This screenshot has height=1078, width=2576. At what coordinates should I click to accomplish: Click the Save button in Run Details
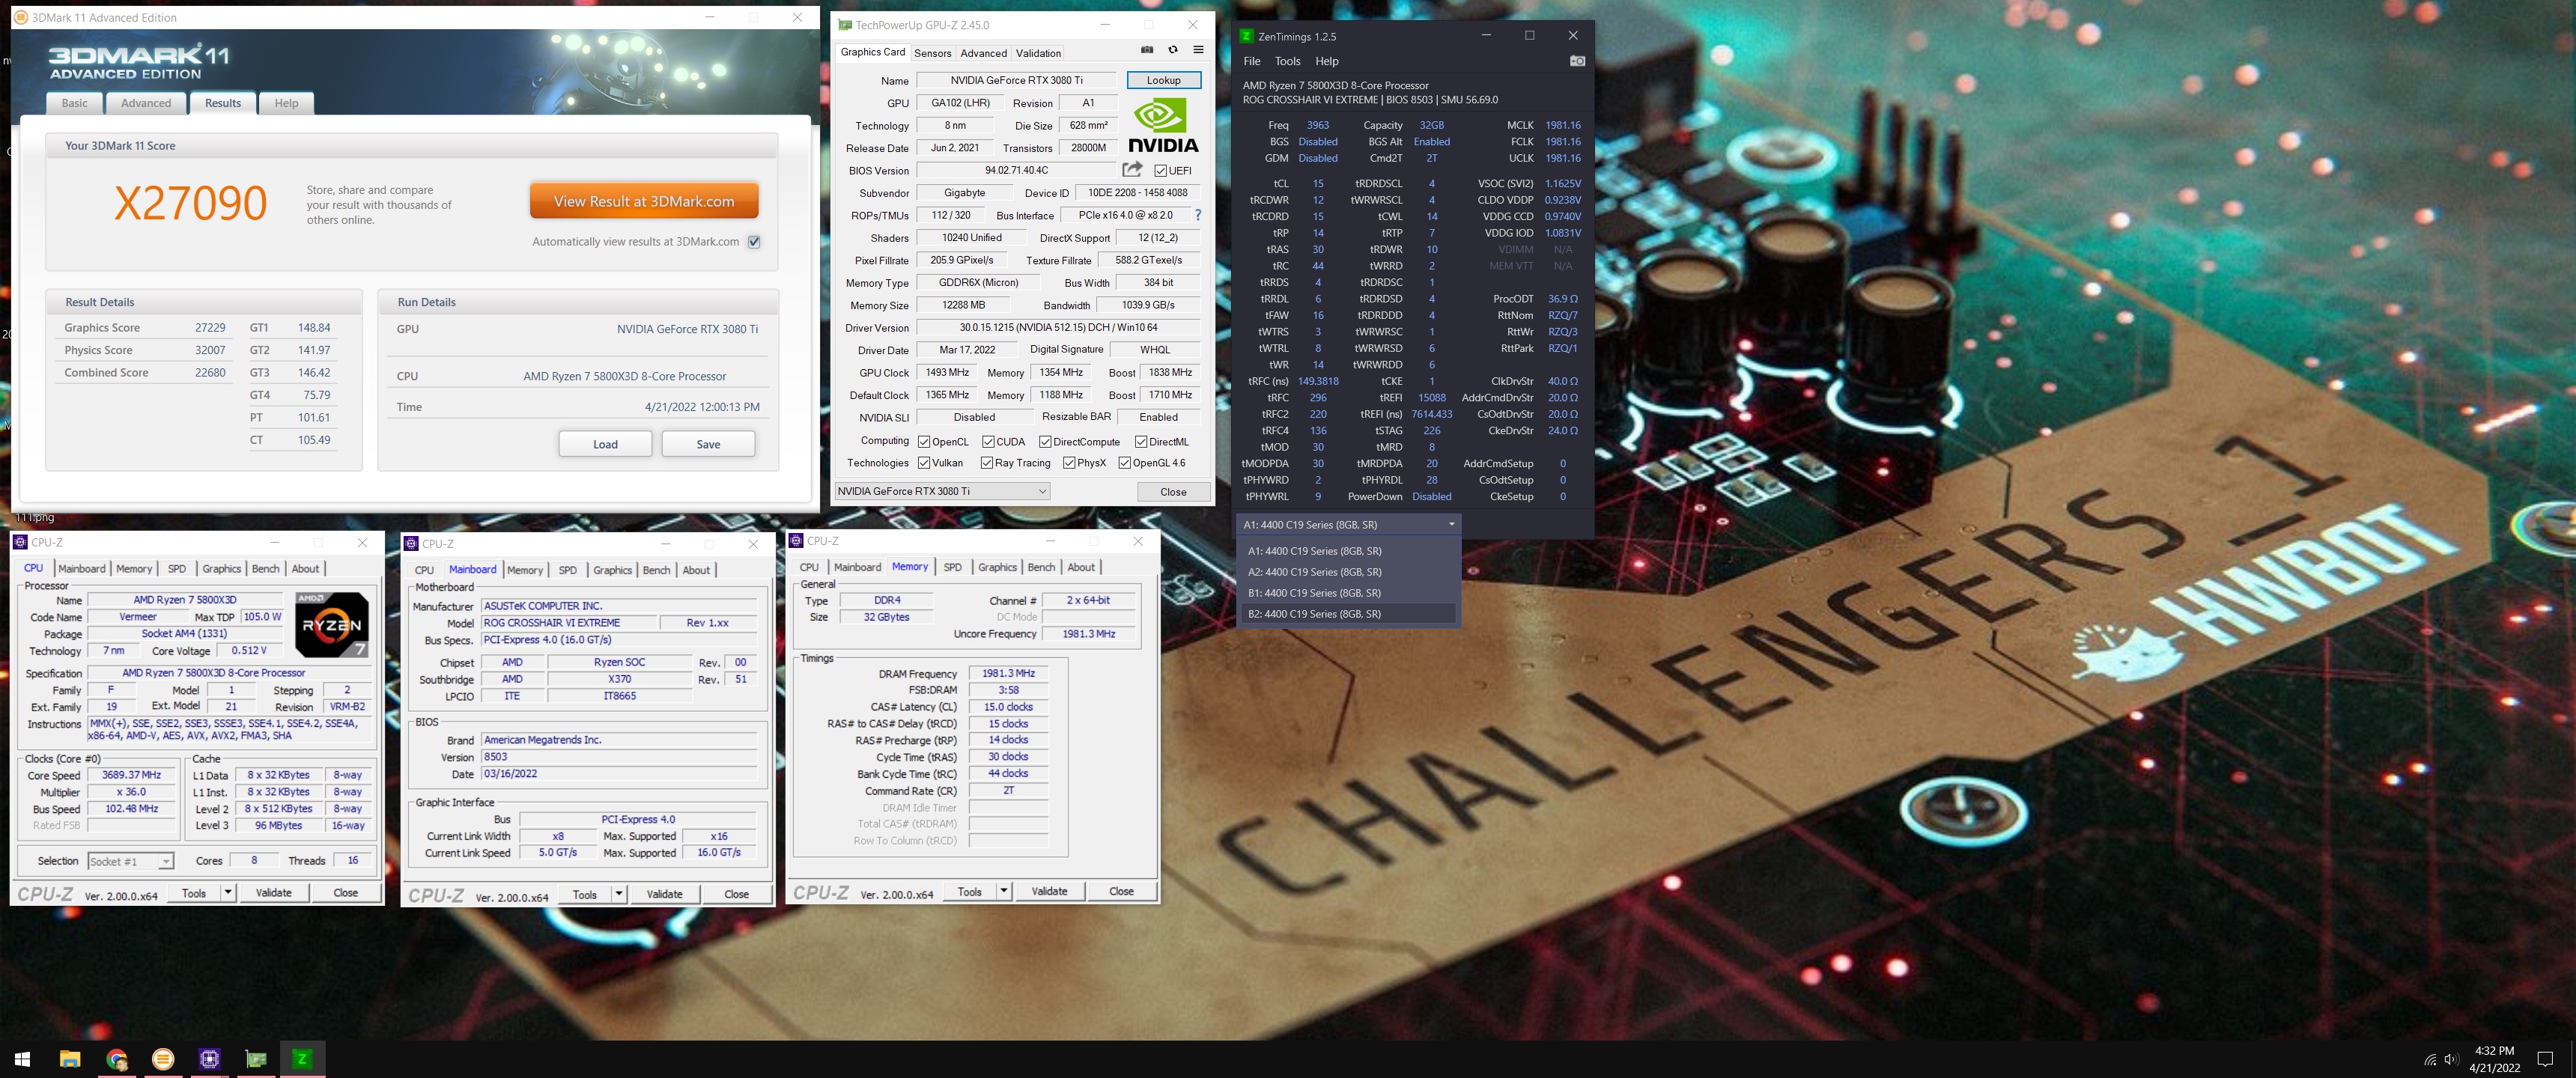(x=708, y=444)
